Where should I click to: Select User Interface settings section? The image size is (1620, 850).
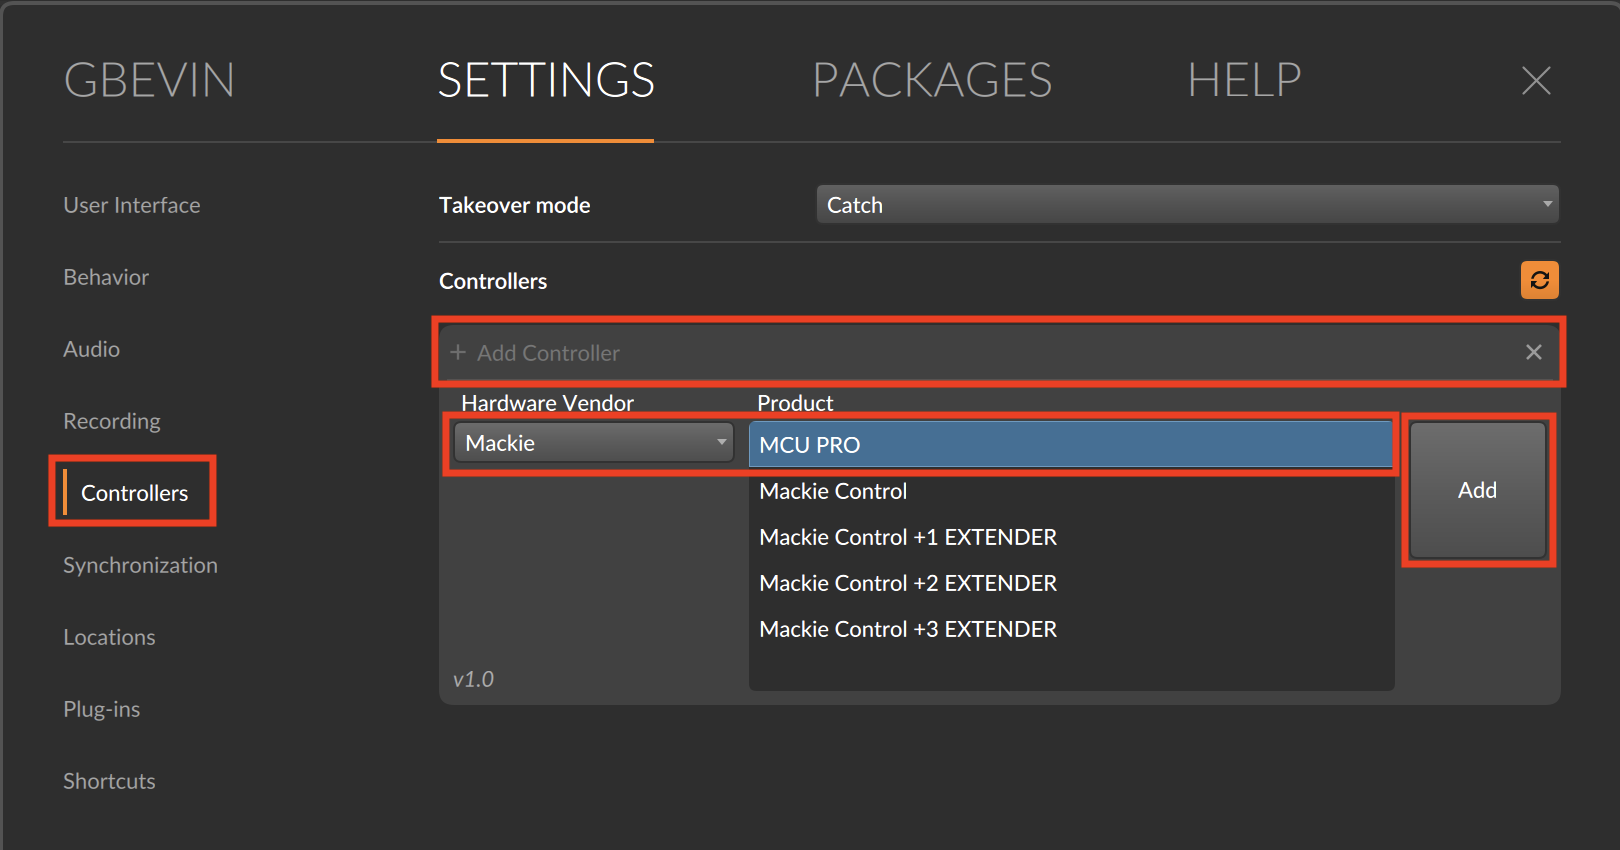pos(132,205)
